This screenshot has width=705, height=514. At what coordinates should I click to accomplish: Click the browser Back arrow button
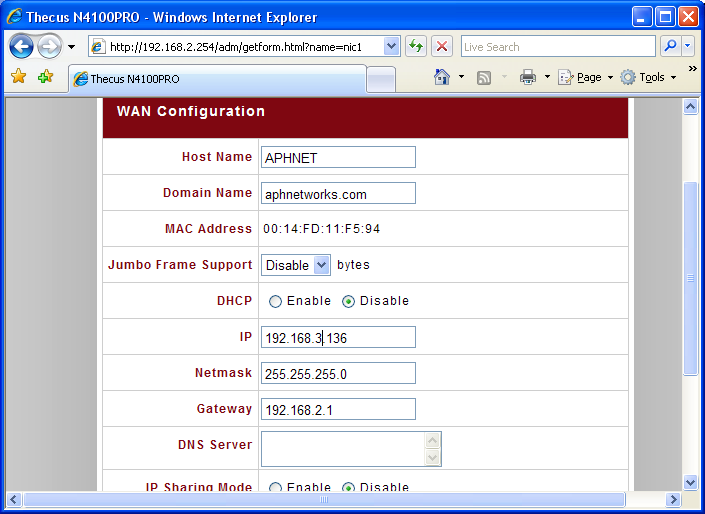(x=22, y=46)
